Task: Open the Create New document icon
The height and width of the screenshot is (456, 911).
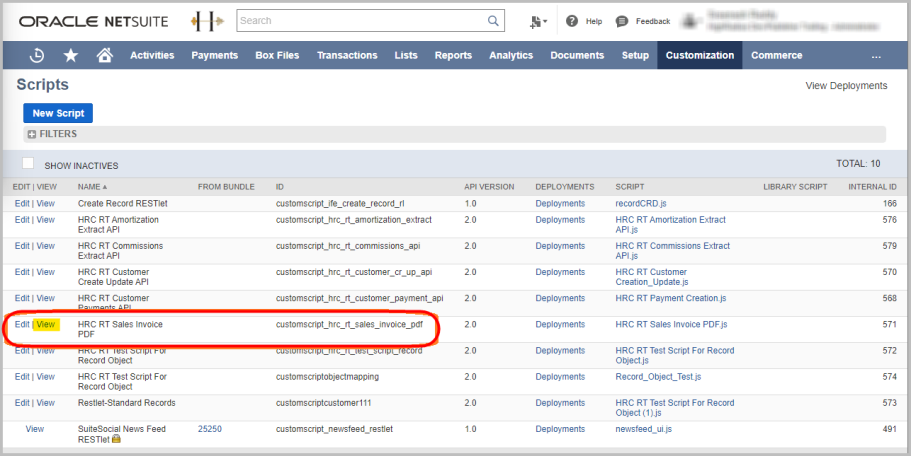Action: [537, 21]
